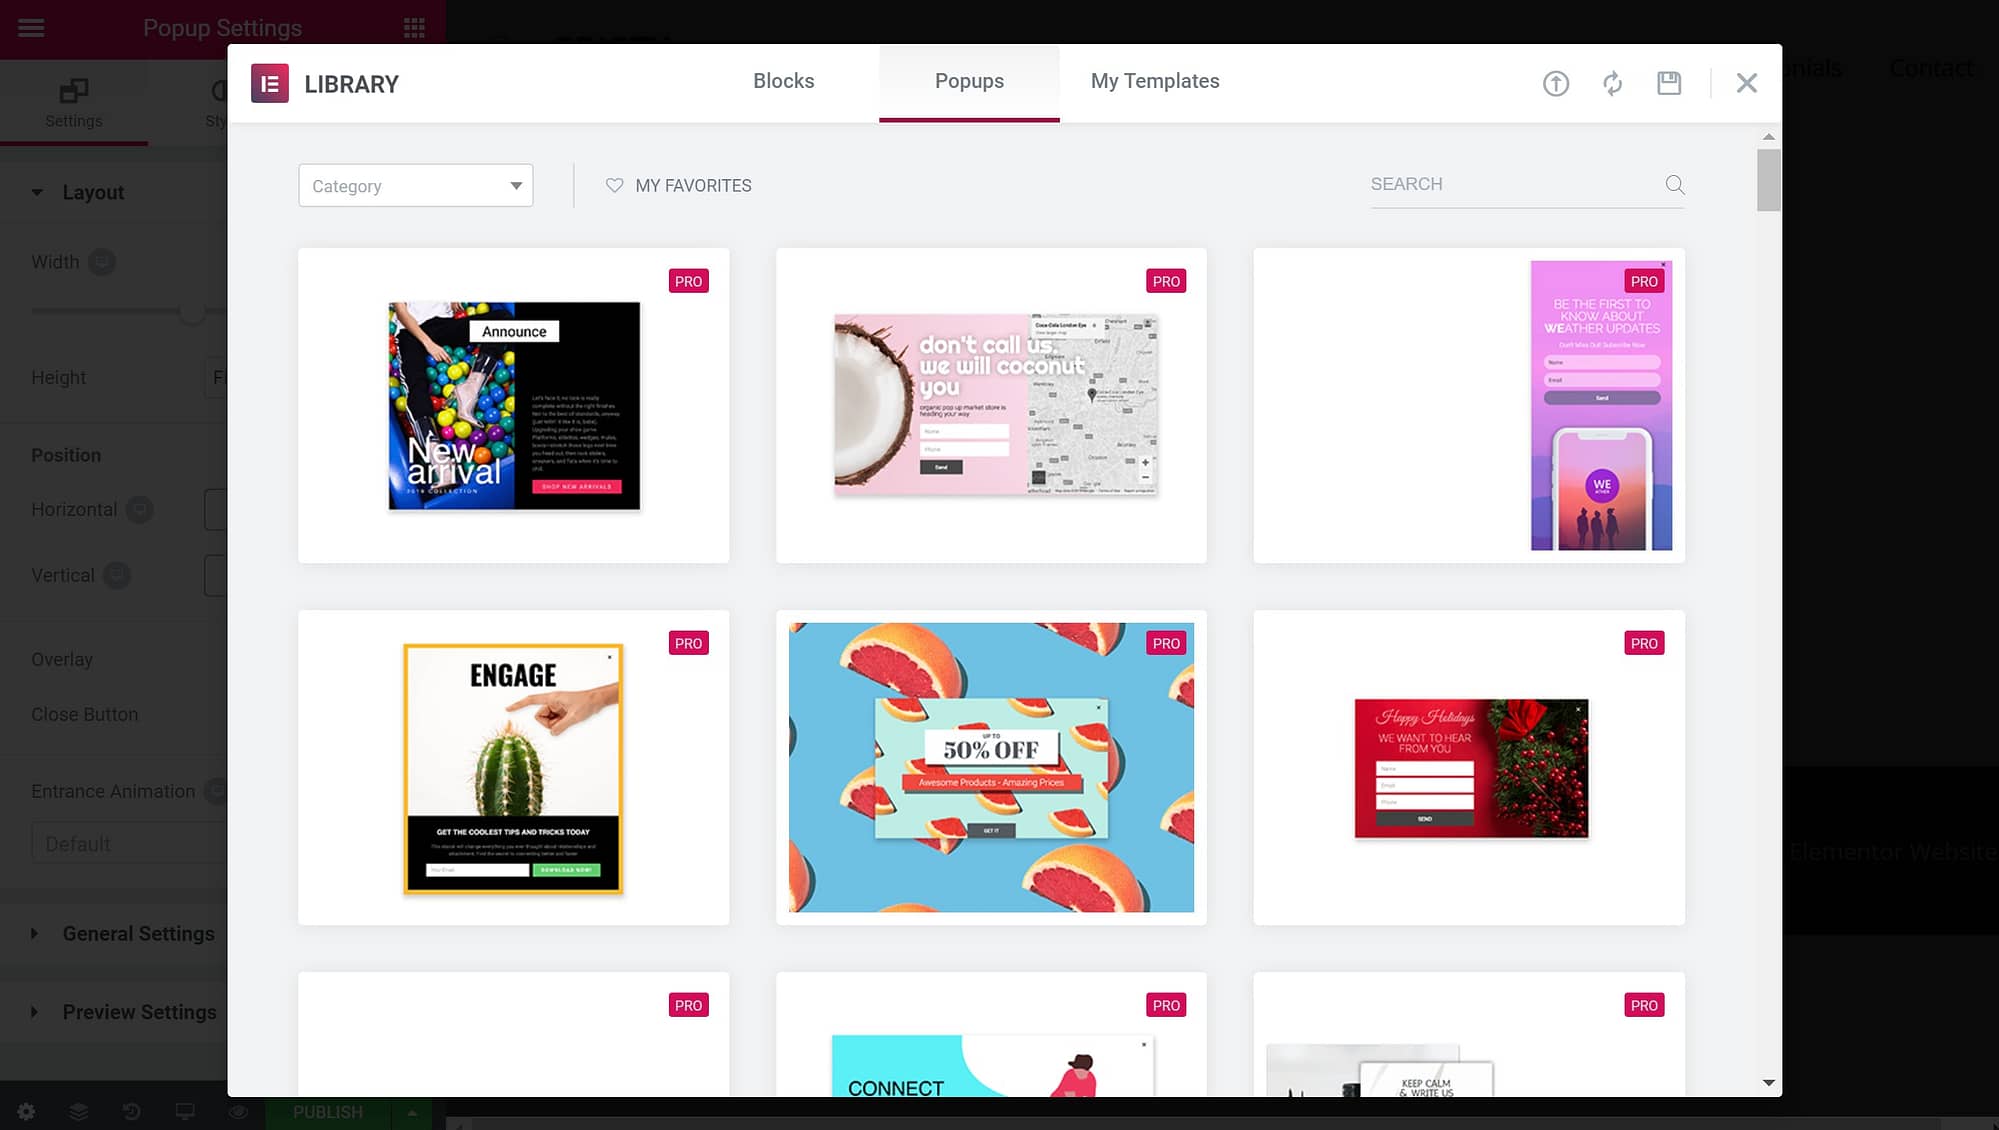Screen dimensions: 1999x1130
Task: Toggle the MY FAVORITES filter
Action: [x=677, y=185]
